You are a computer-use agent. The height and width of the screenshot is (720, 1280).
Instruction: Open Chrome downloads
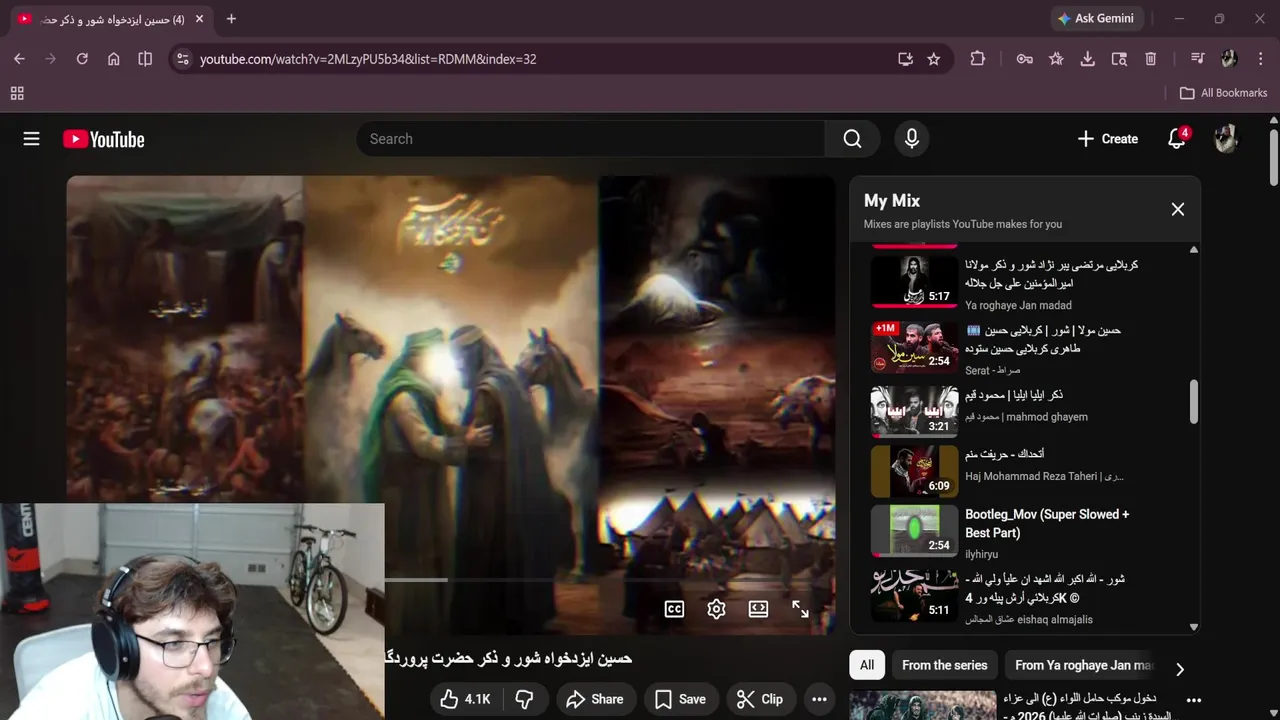(x=1087, y=59)
